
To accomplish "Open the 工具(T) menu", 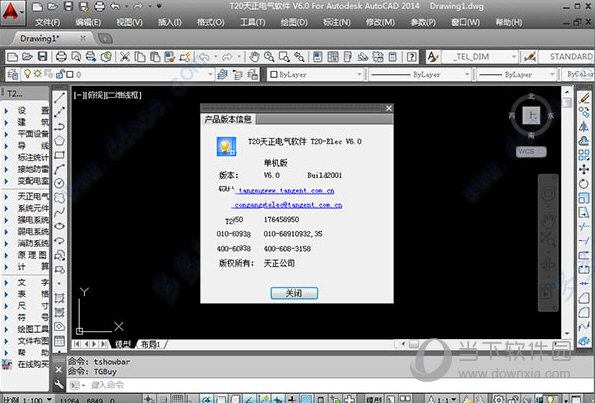I will [252, 22].
